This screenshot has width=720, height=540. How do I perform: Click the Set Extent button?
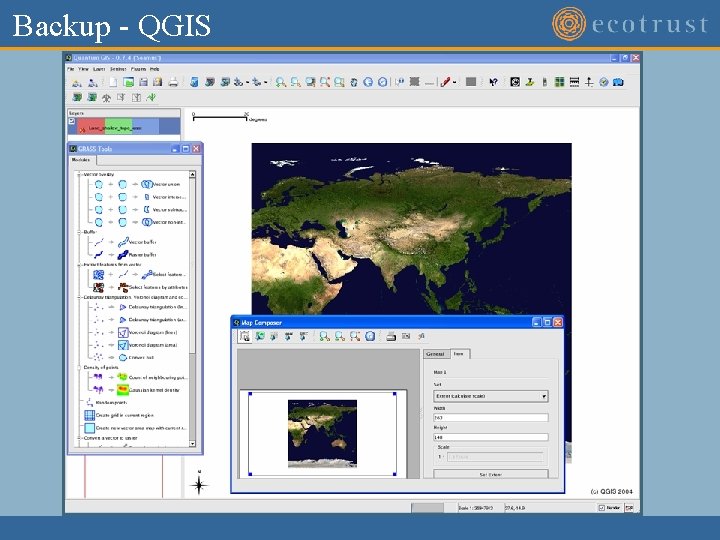click(490, 474)
